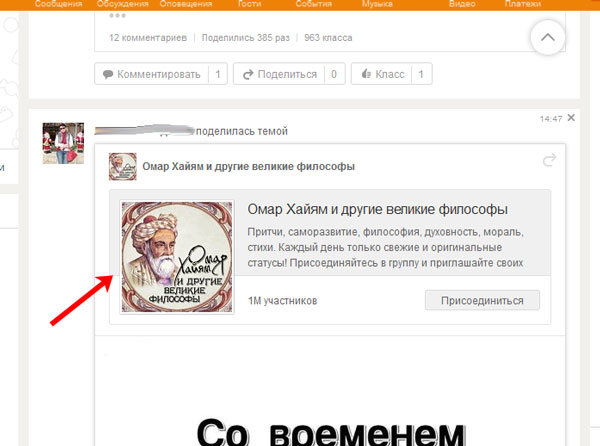Open the "12 комментариев" link
The image size is (600, 446).
click(x=146, y=39)
